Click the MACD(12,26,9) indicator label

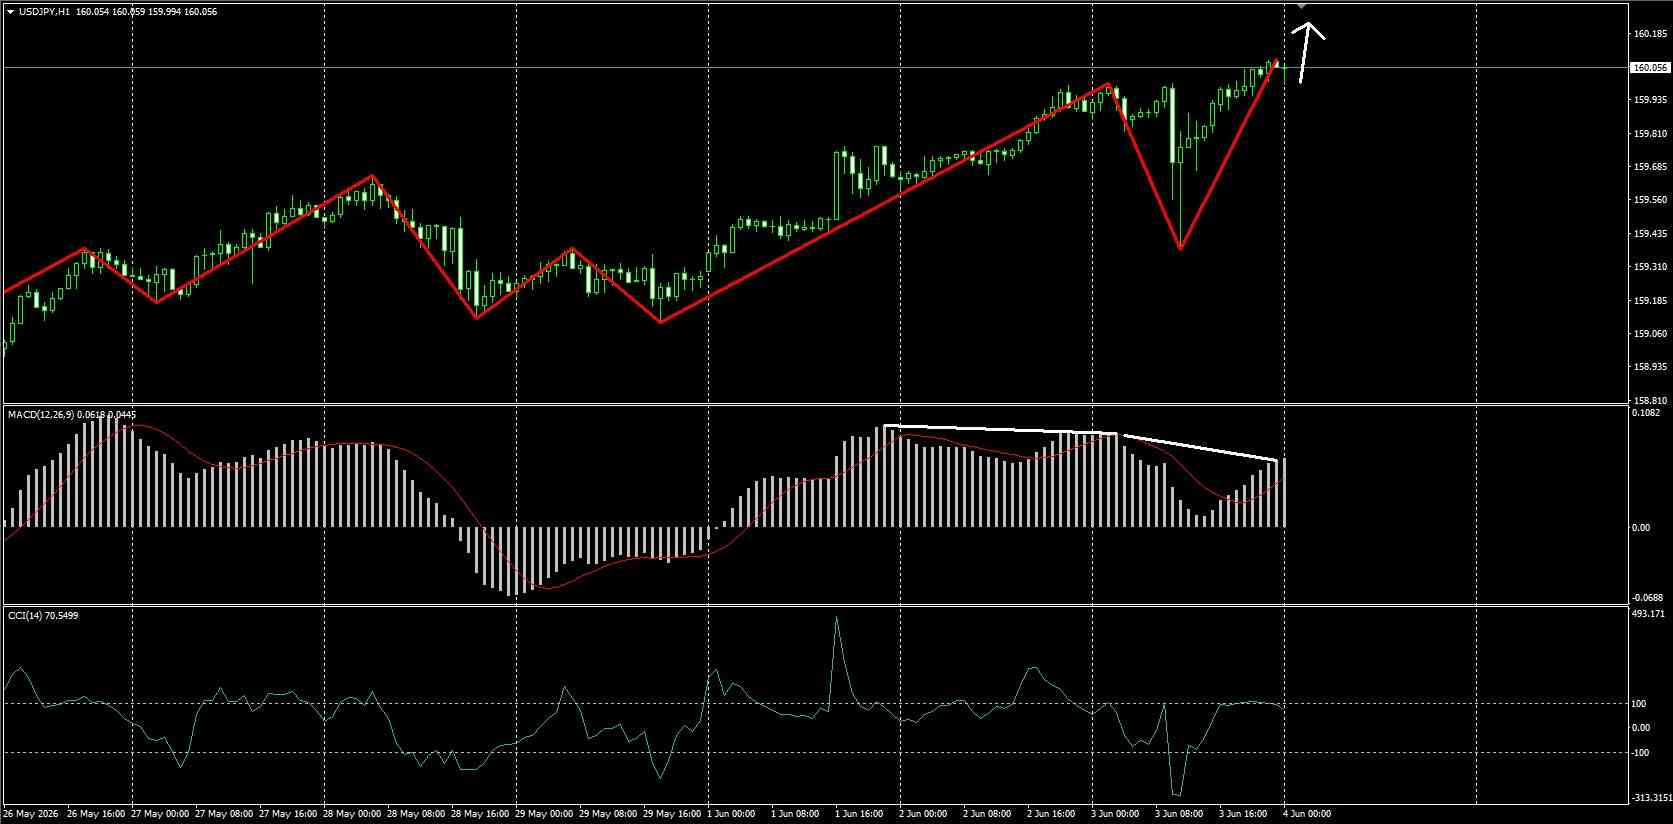point(42,414)
